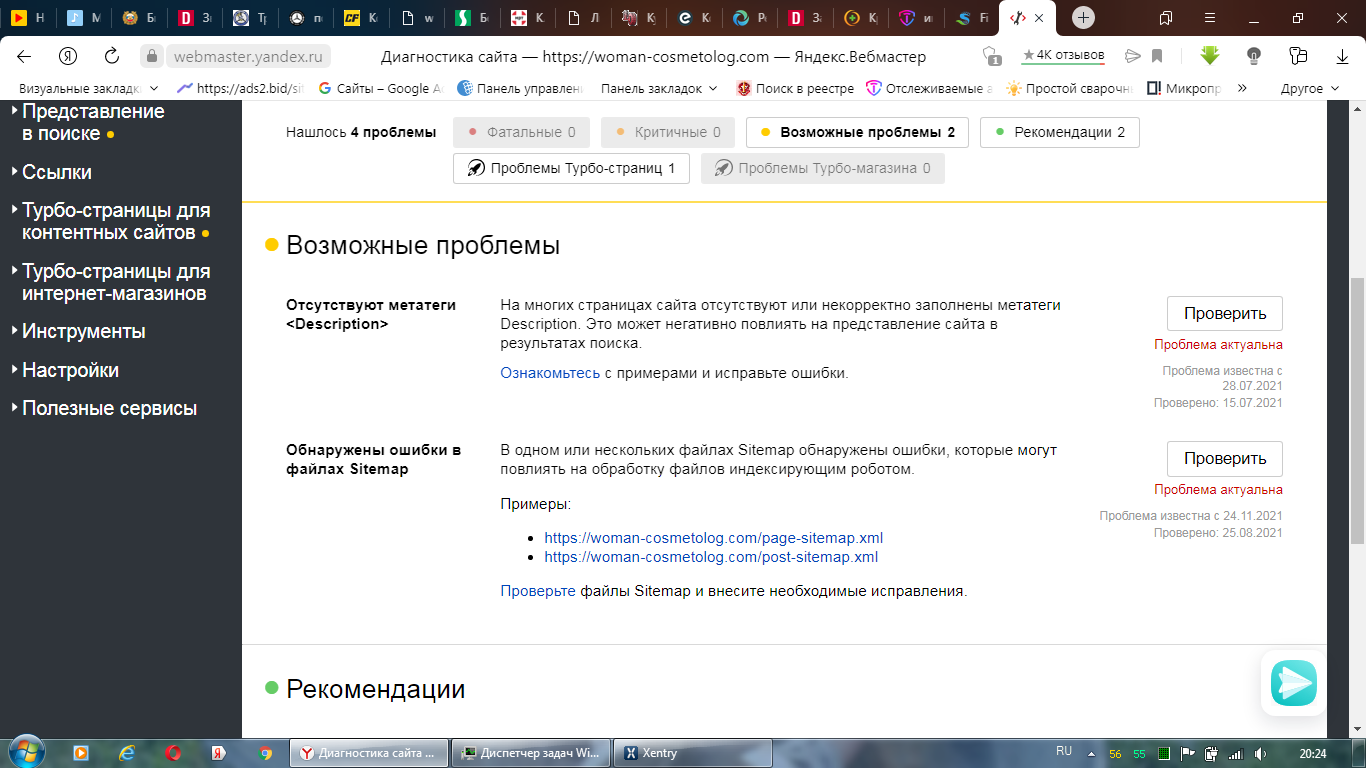The height and width of the screenshot is (768, 1366).
Task: Open the tab list icon in title bar
Action: (1166, 18)
